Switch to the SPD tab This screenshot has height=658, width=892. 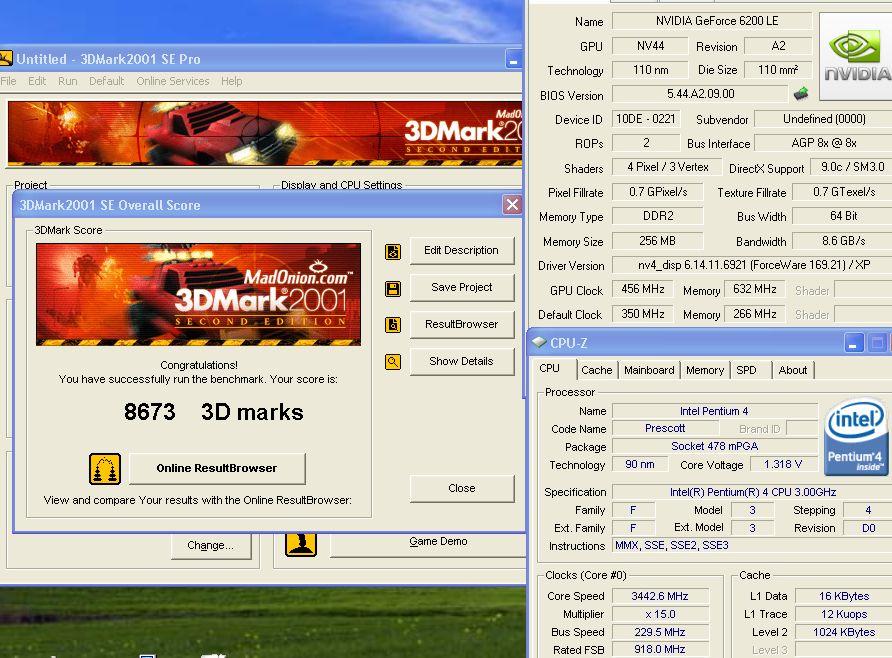tap(746, 370)
